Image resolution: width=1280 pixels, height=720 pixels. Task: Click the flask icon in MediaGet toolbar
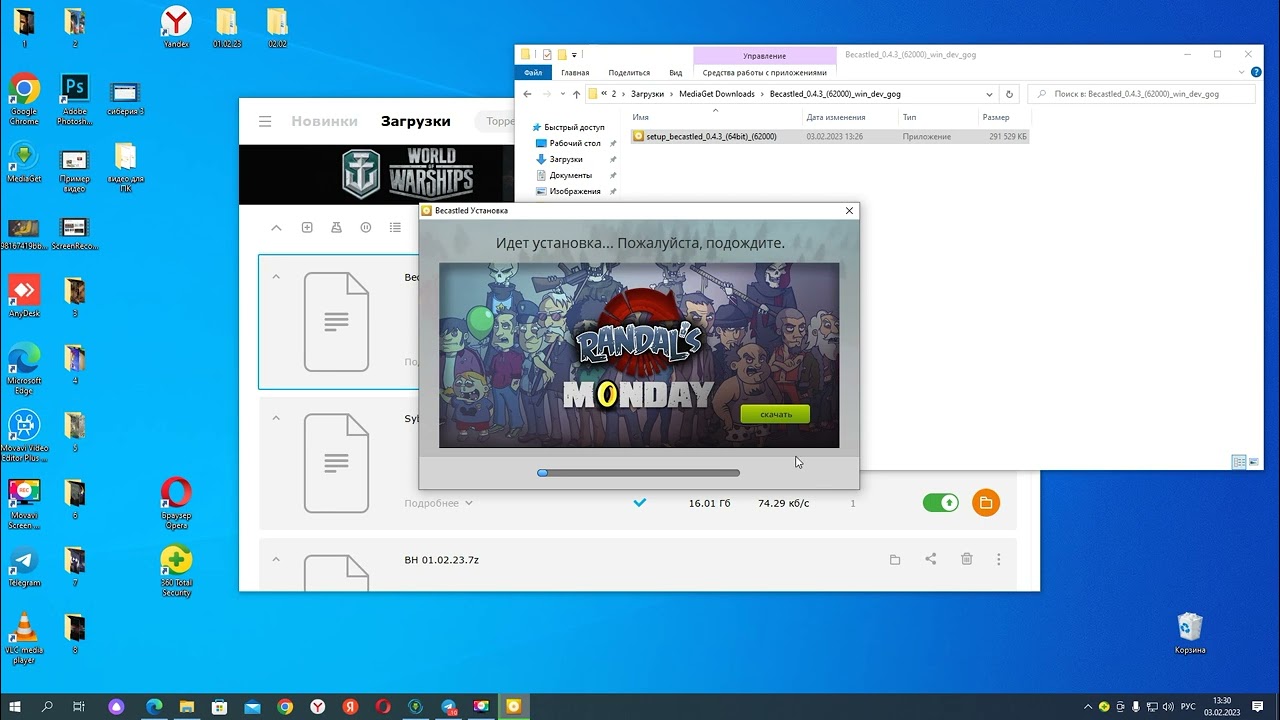tap(336, 227)
